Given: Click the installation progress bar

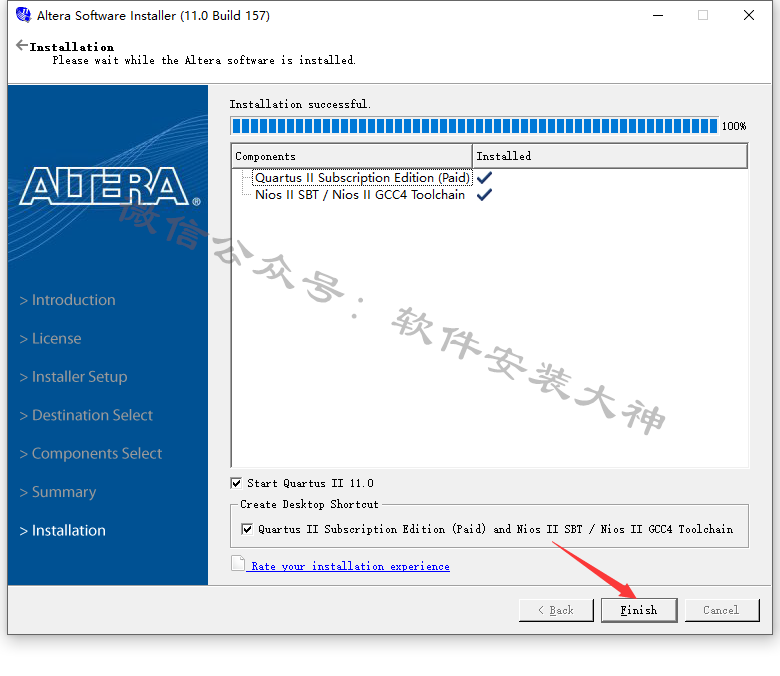Looking at the screenshot, I should coord(475,126).
